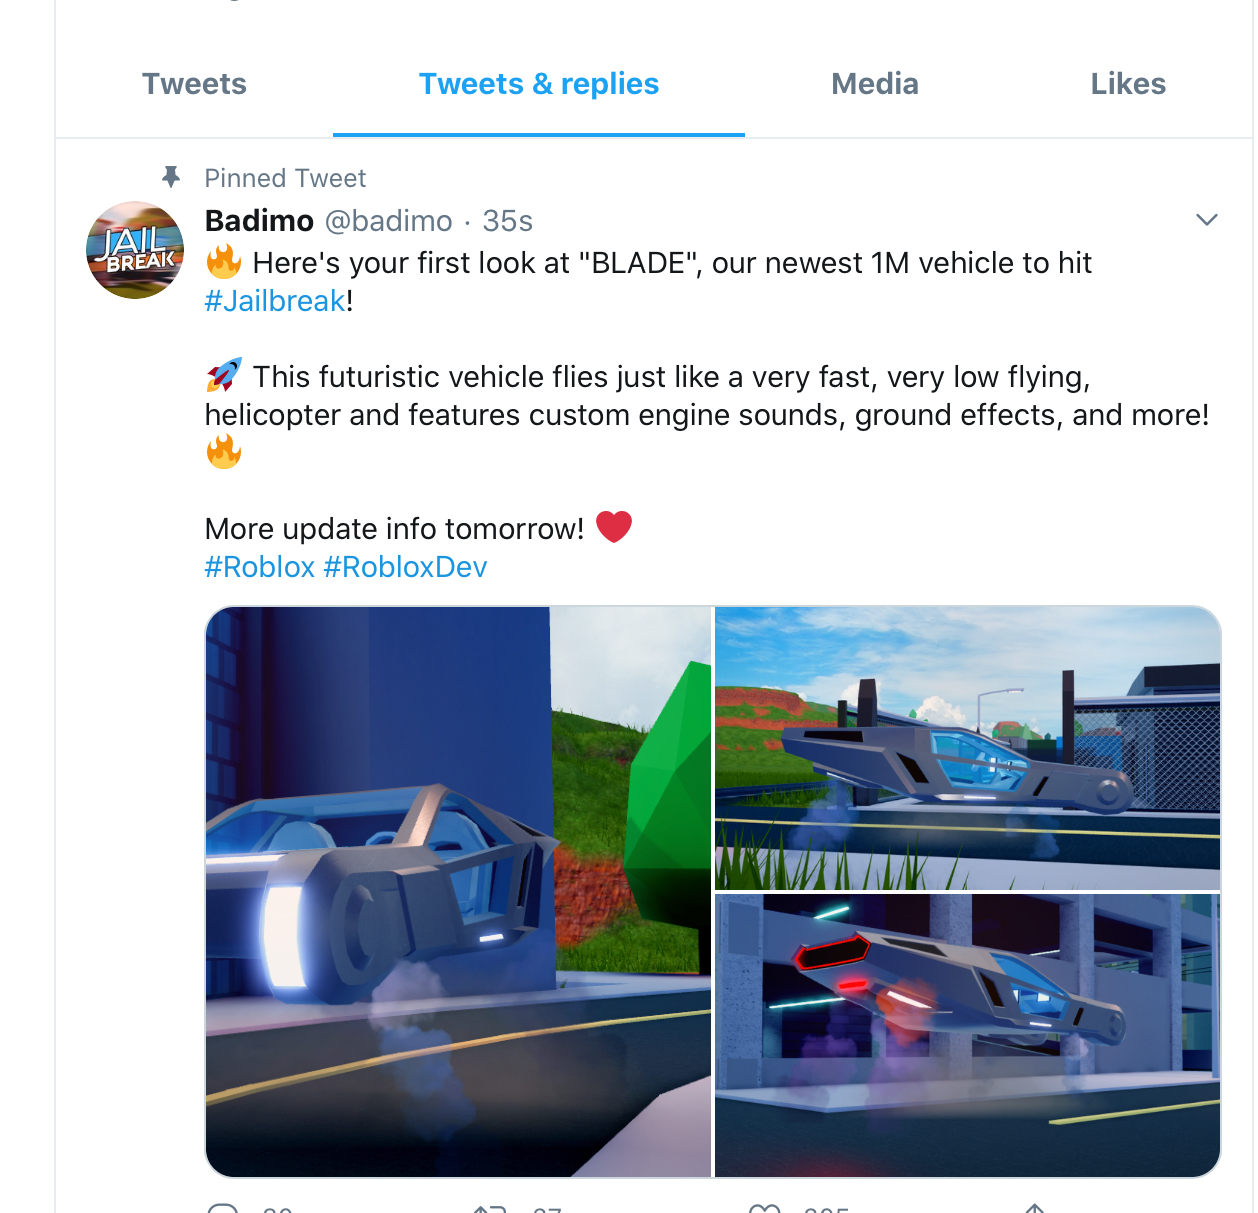Image resolution: width=1258 pixels, height=1213 pixels.
Task: Open the bottom-right image with red taillights
Action: coord(968,1036)
